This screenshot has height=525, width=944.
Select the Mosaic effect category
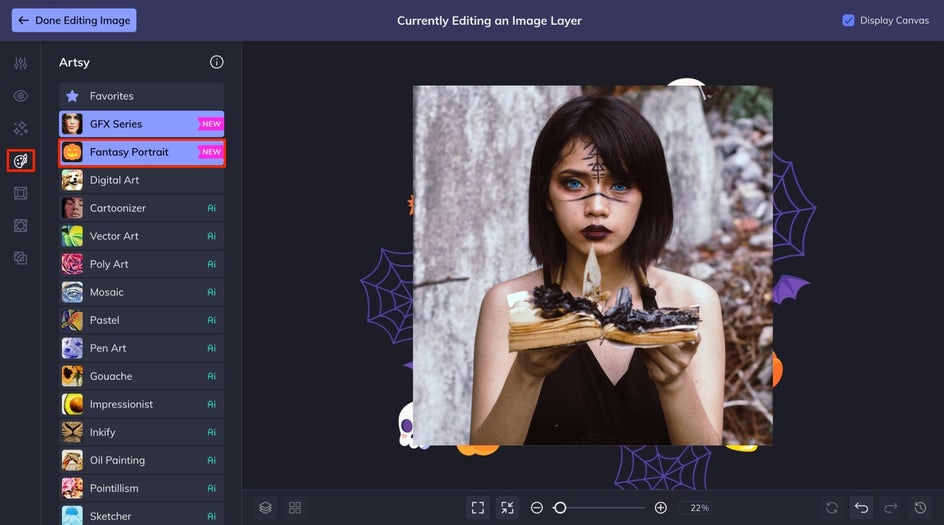point(141,292)
